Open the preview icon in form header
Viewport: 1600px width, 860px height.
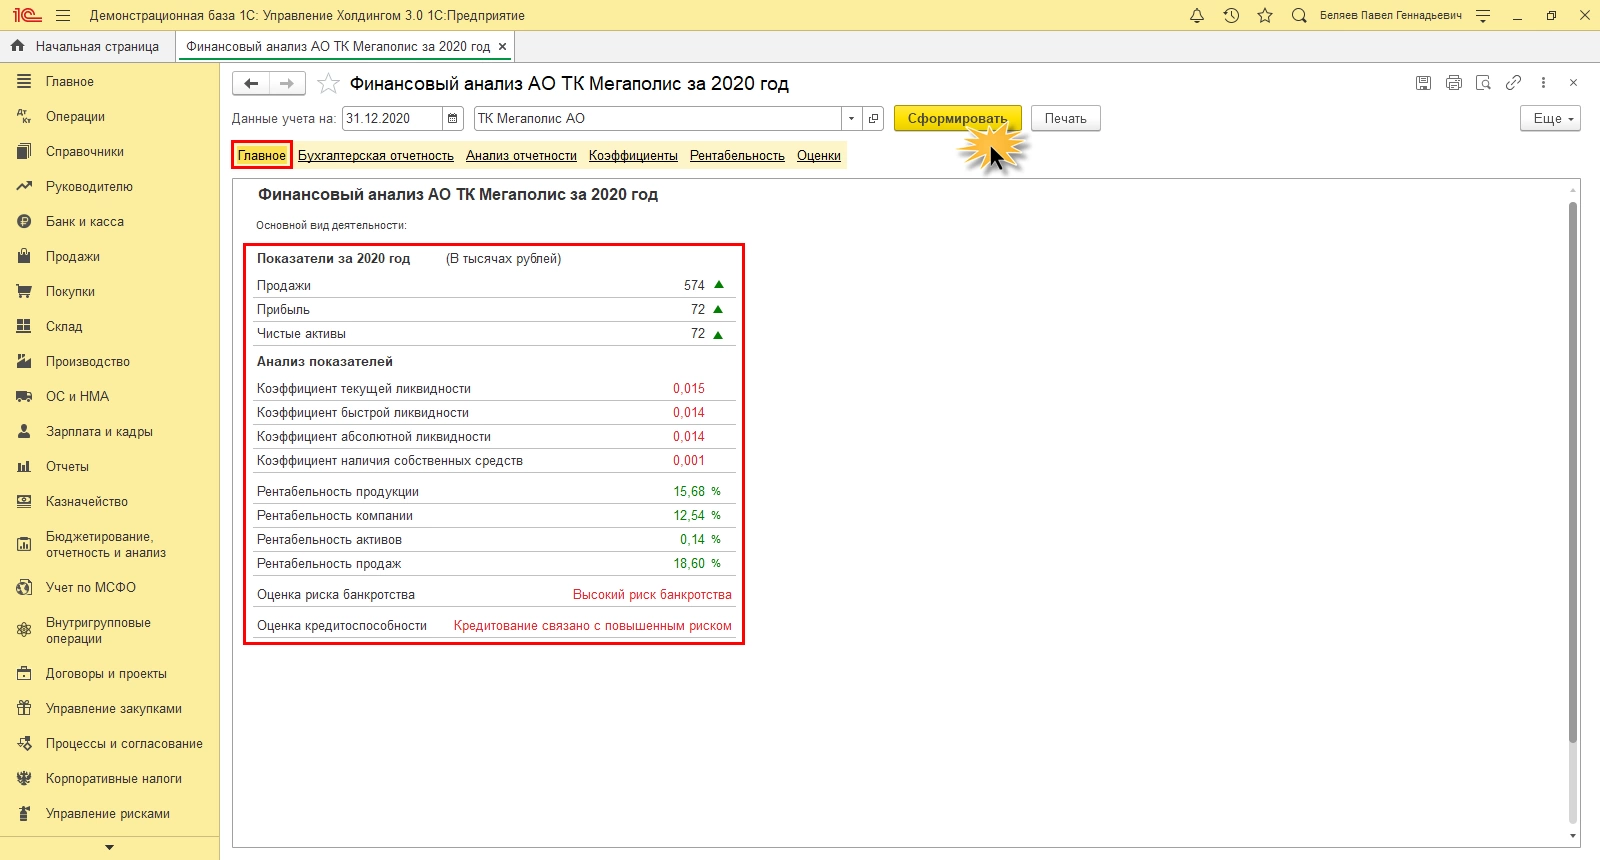1484,83
